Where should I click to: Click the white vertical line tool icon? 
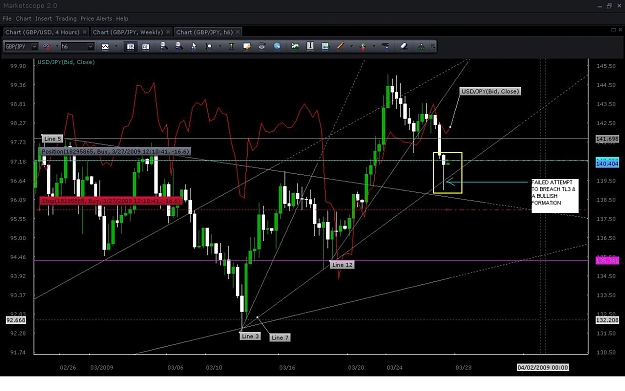[x=310, y=46]
